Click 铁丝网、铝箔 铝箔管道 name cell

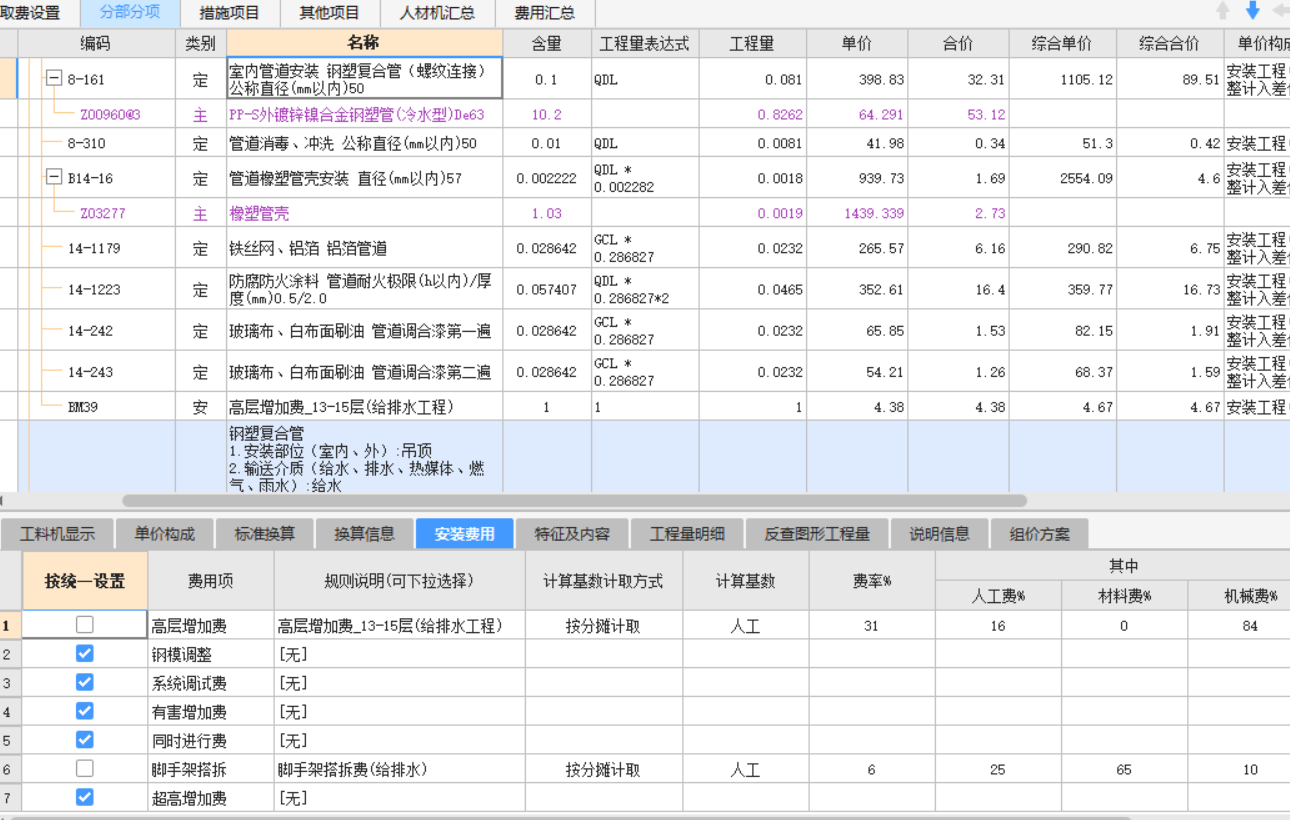pos(364,248)
